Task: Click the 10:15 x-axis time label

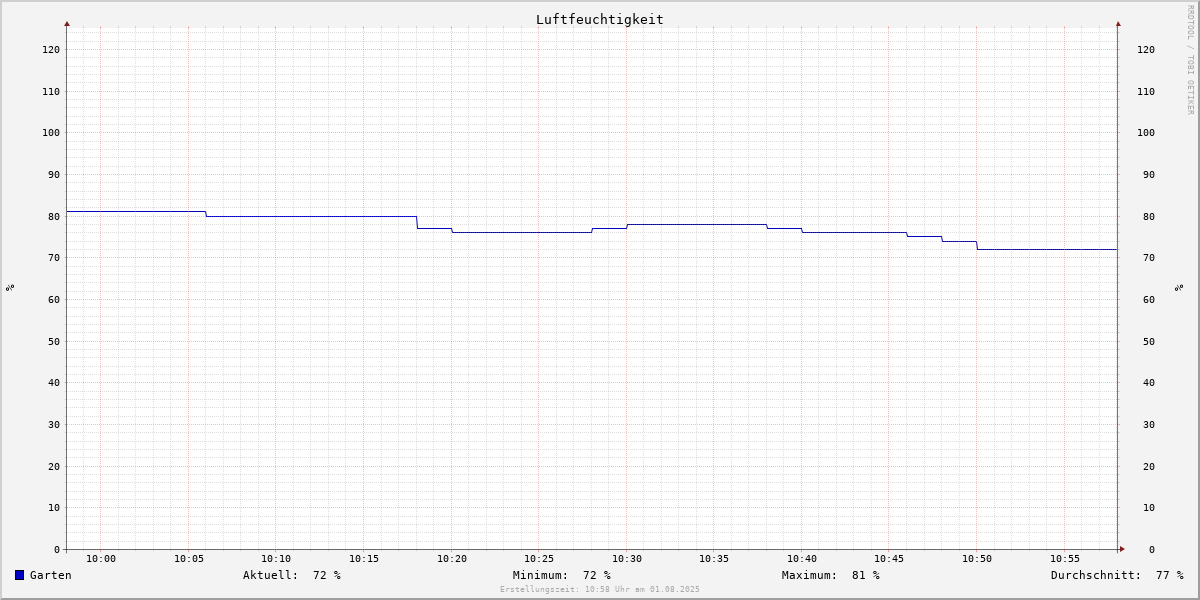Action: [x=364, y=558]
